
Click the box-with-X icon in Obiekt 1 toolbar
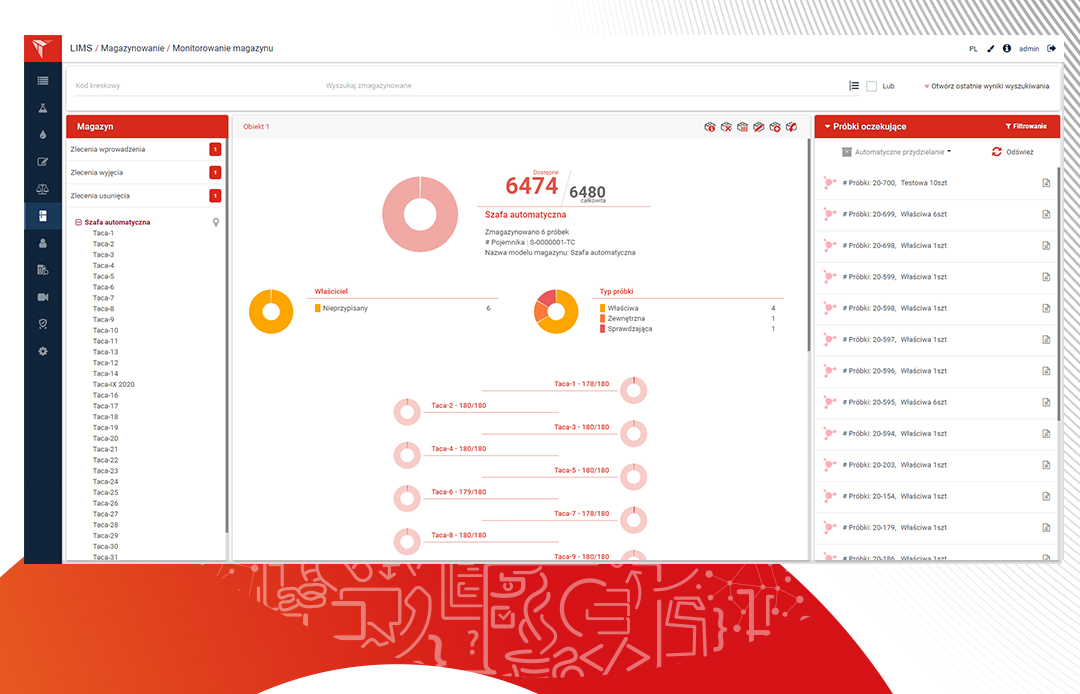pyautogui.click(x=727, y=127)
